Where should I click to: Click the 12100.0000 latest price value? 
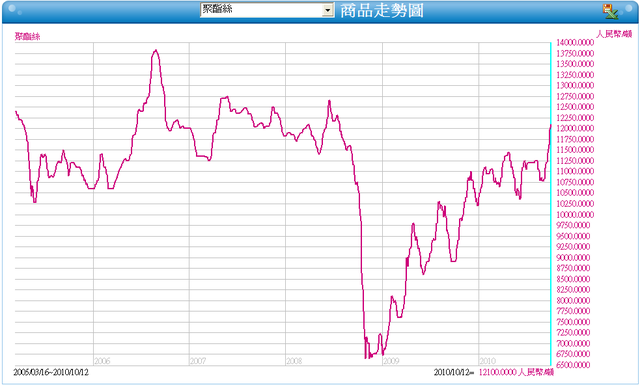click(x=498, y=372)
